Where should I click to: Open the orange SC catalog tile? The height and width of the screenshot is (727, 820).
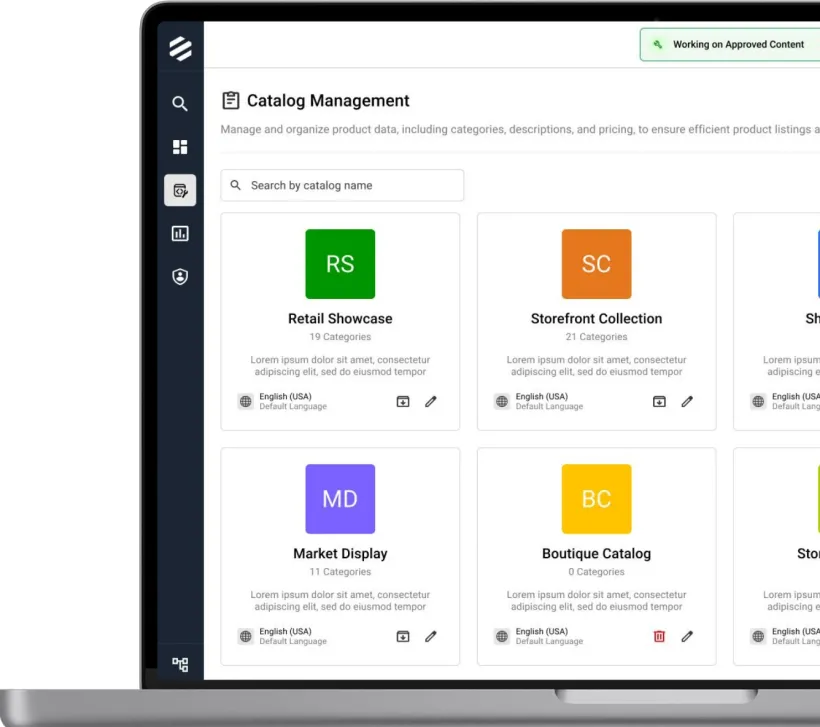point(596,264)
